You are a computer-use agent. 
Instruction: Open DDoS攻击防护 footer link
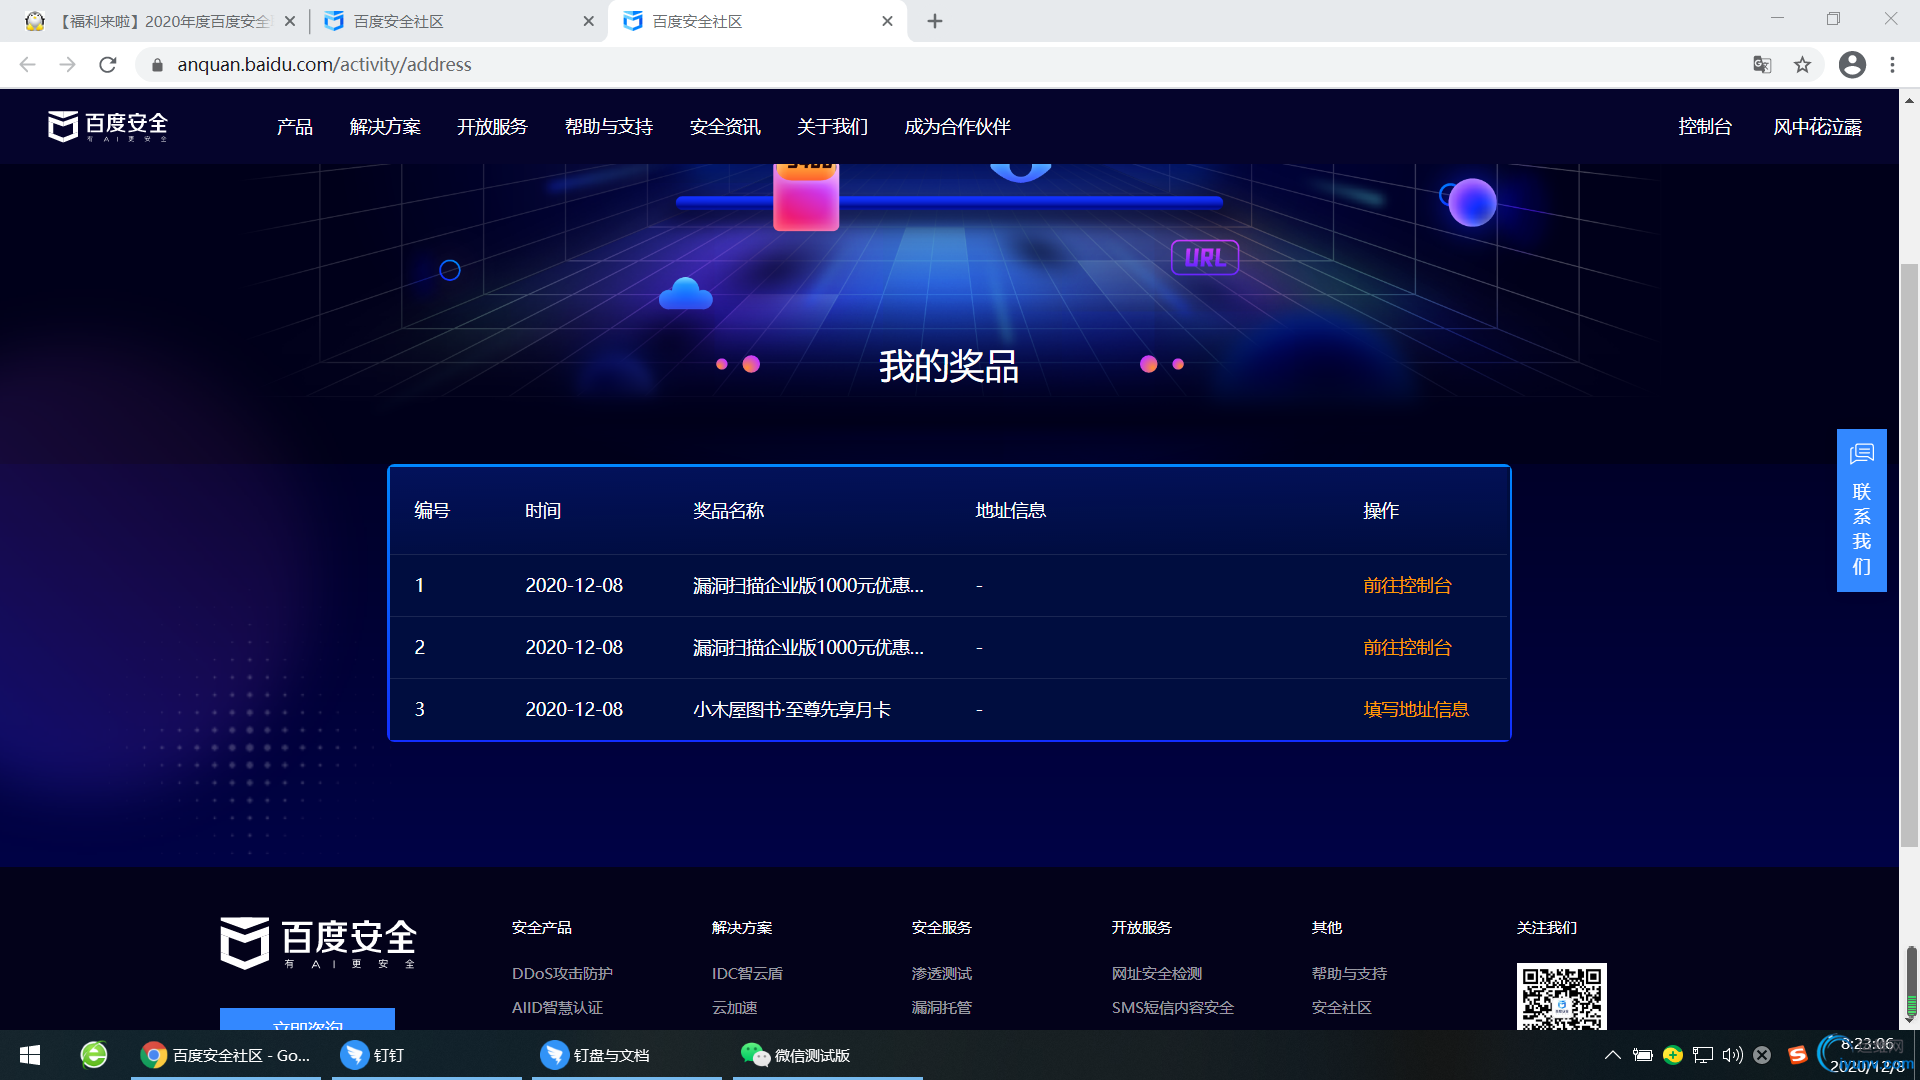coord(562,974)
